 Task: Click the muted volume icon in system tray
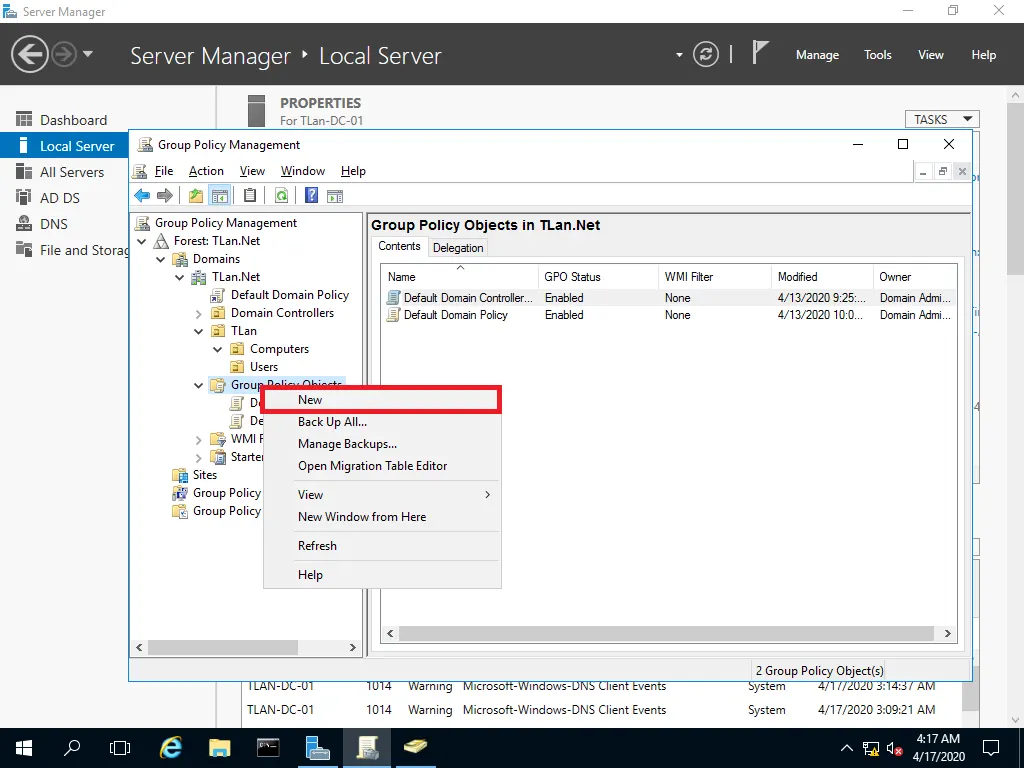tap(895, 748)
